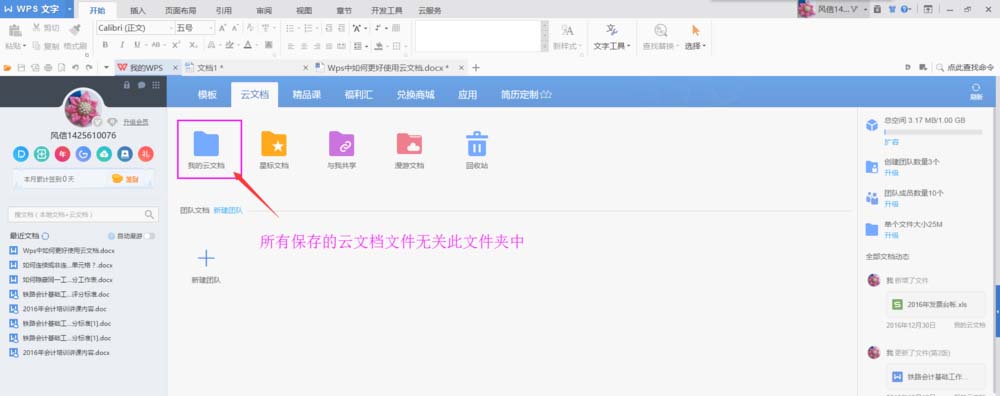Open the grid apps icon in the dark header
The height and width of the screenshot is (396, 1000).
pos(156,85)
